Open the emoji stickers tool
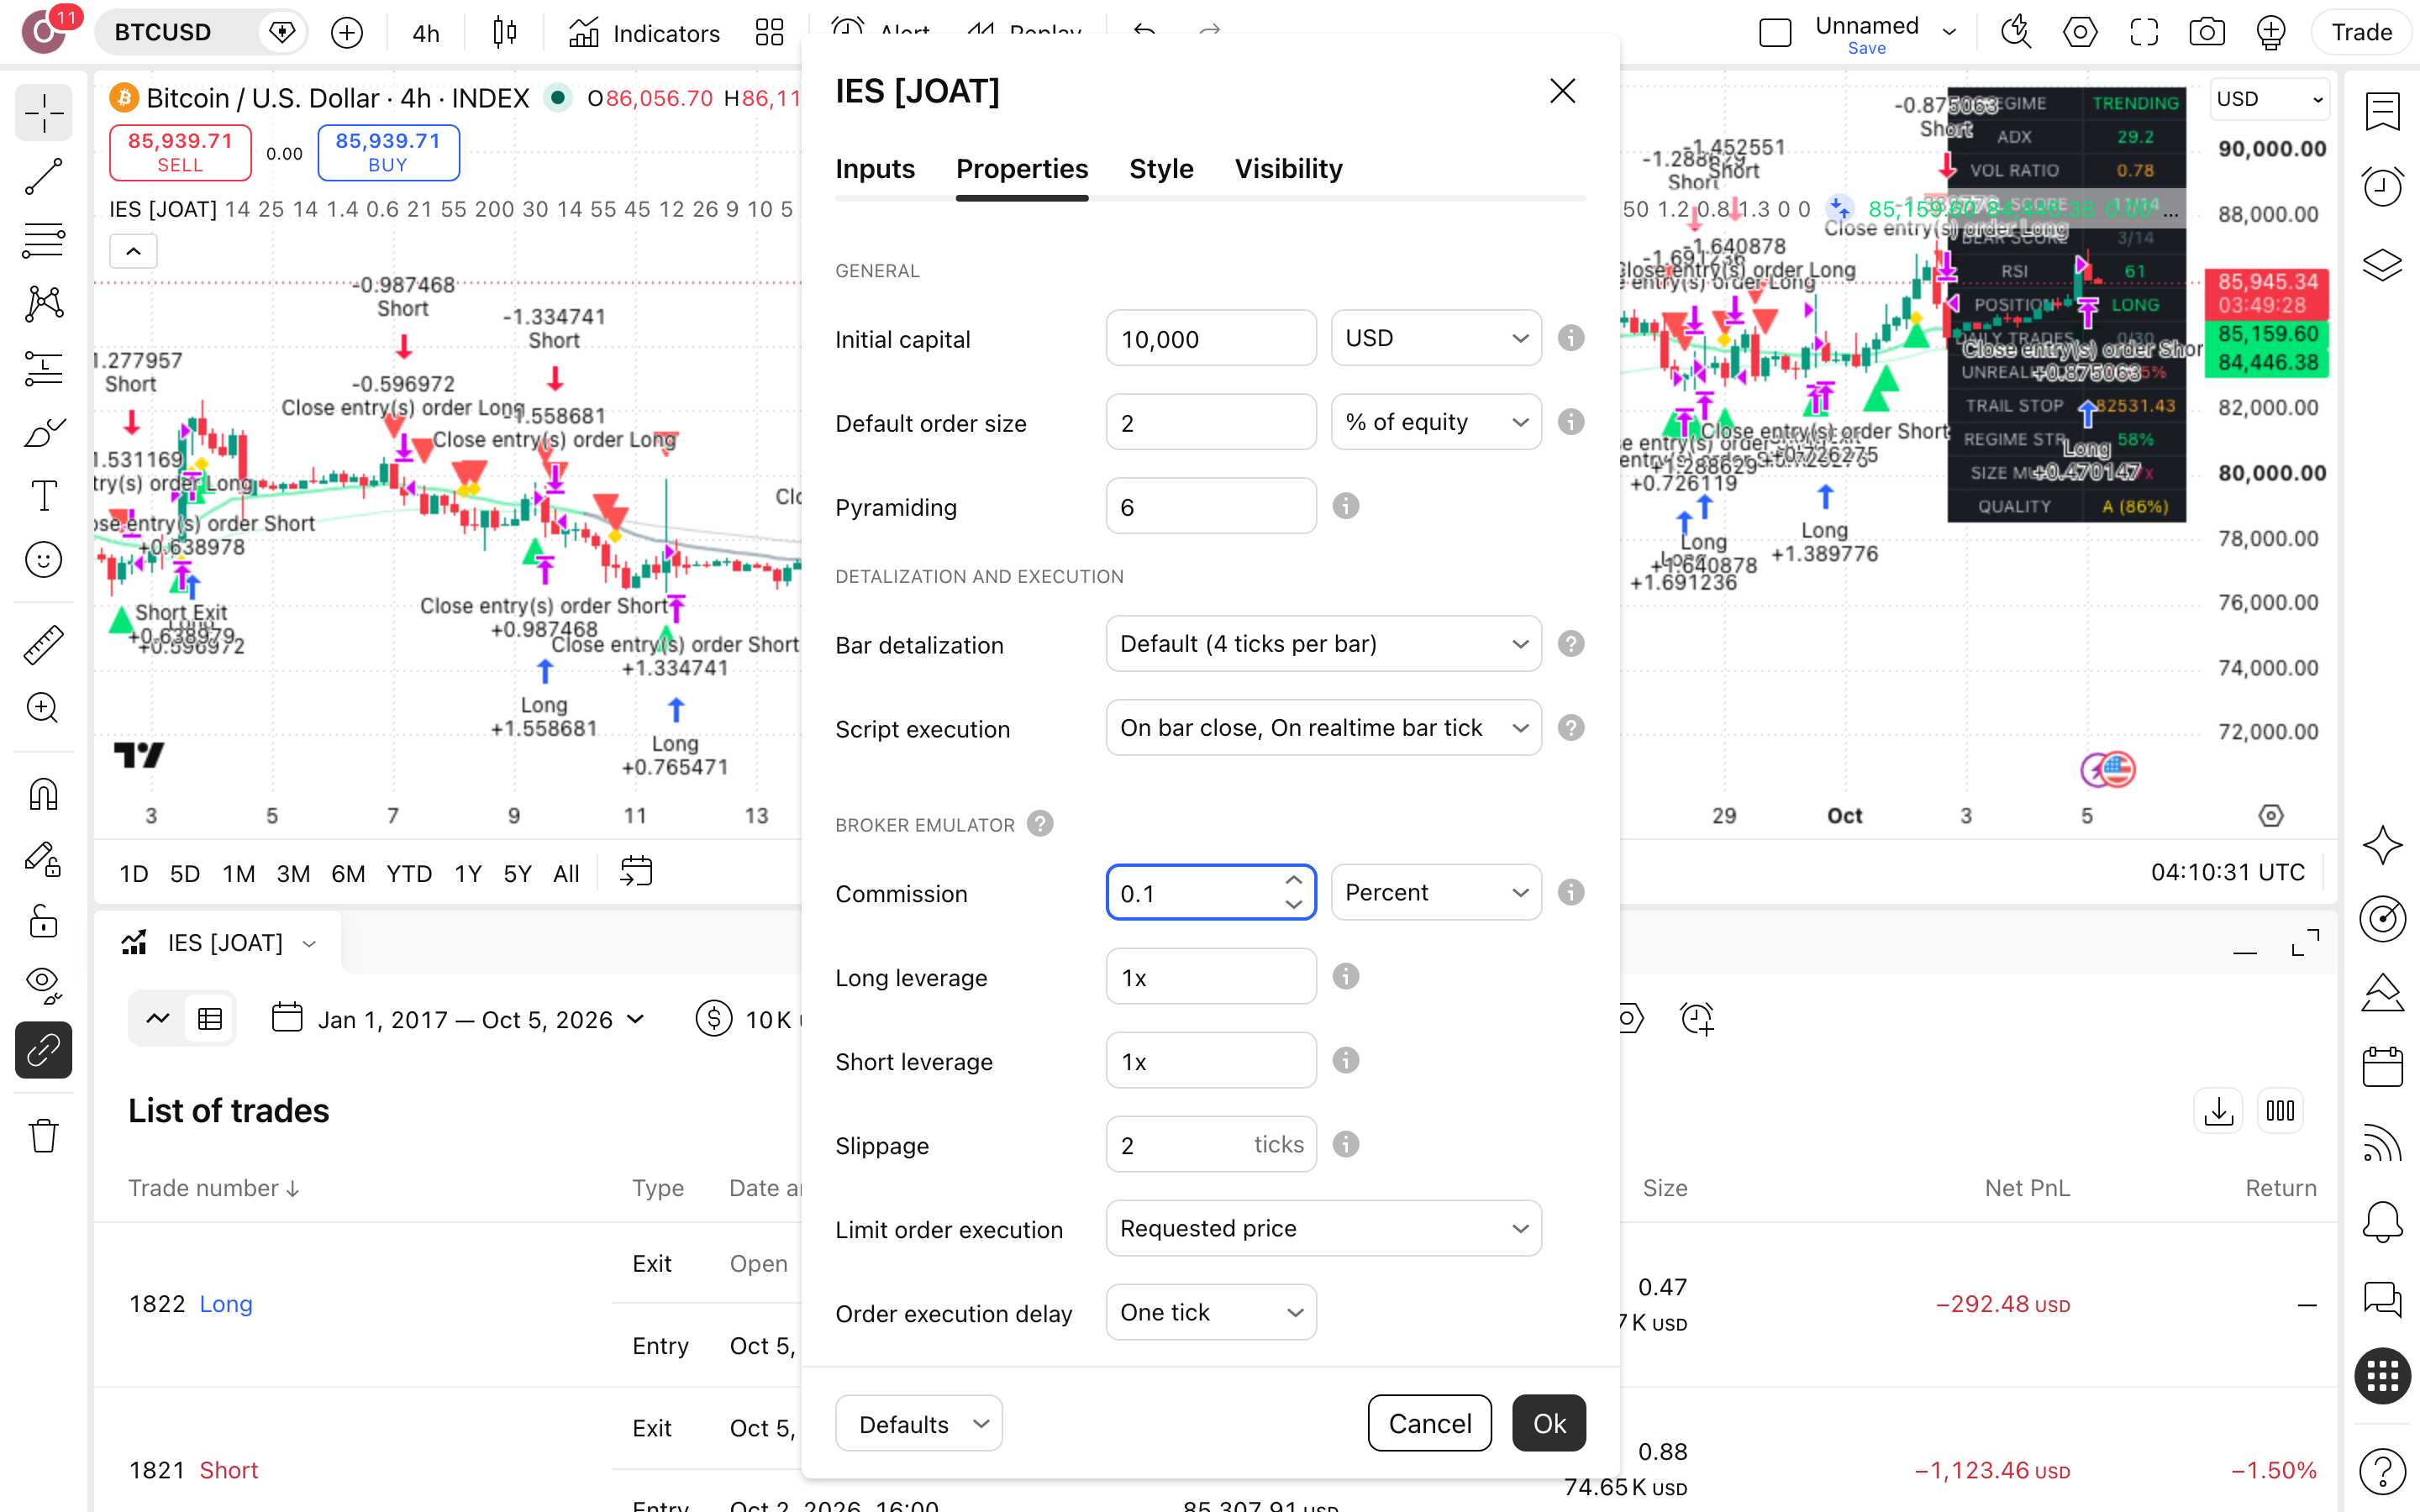 tap(43, 559)
